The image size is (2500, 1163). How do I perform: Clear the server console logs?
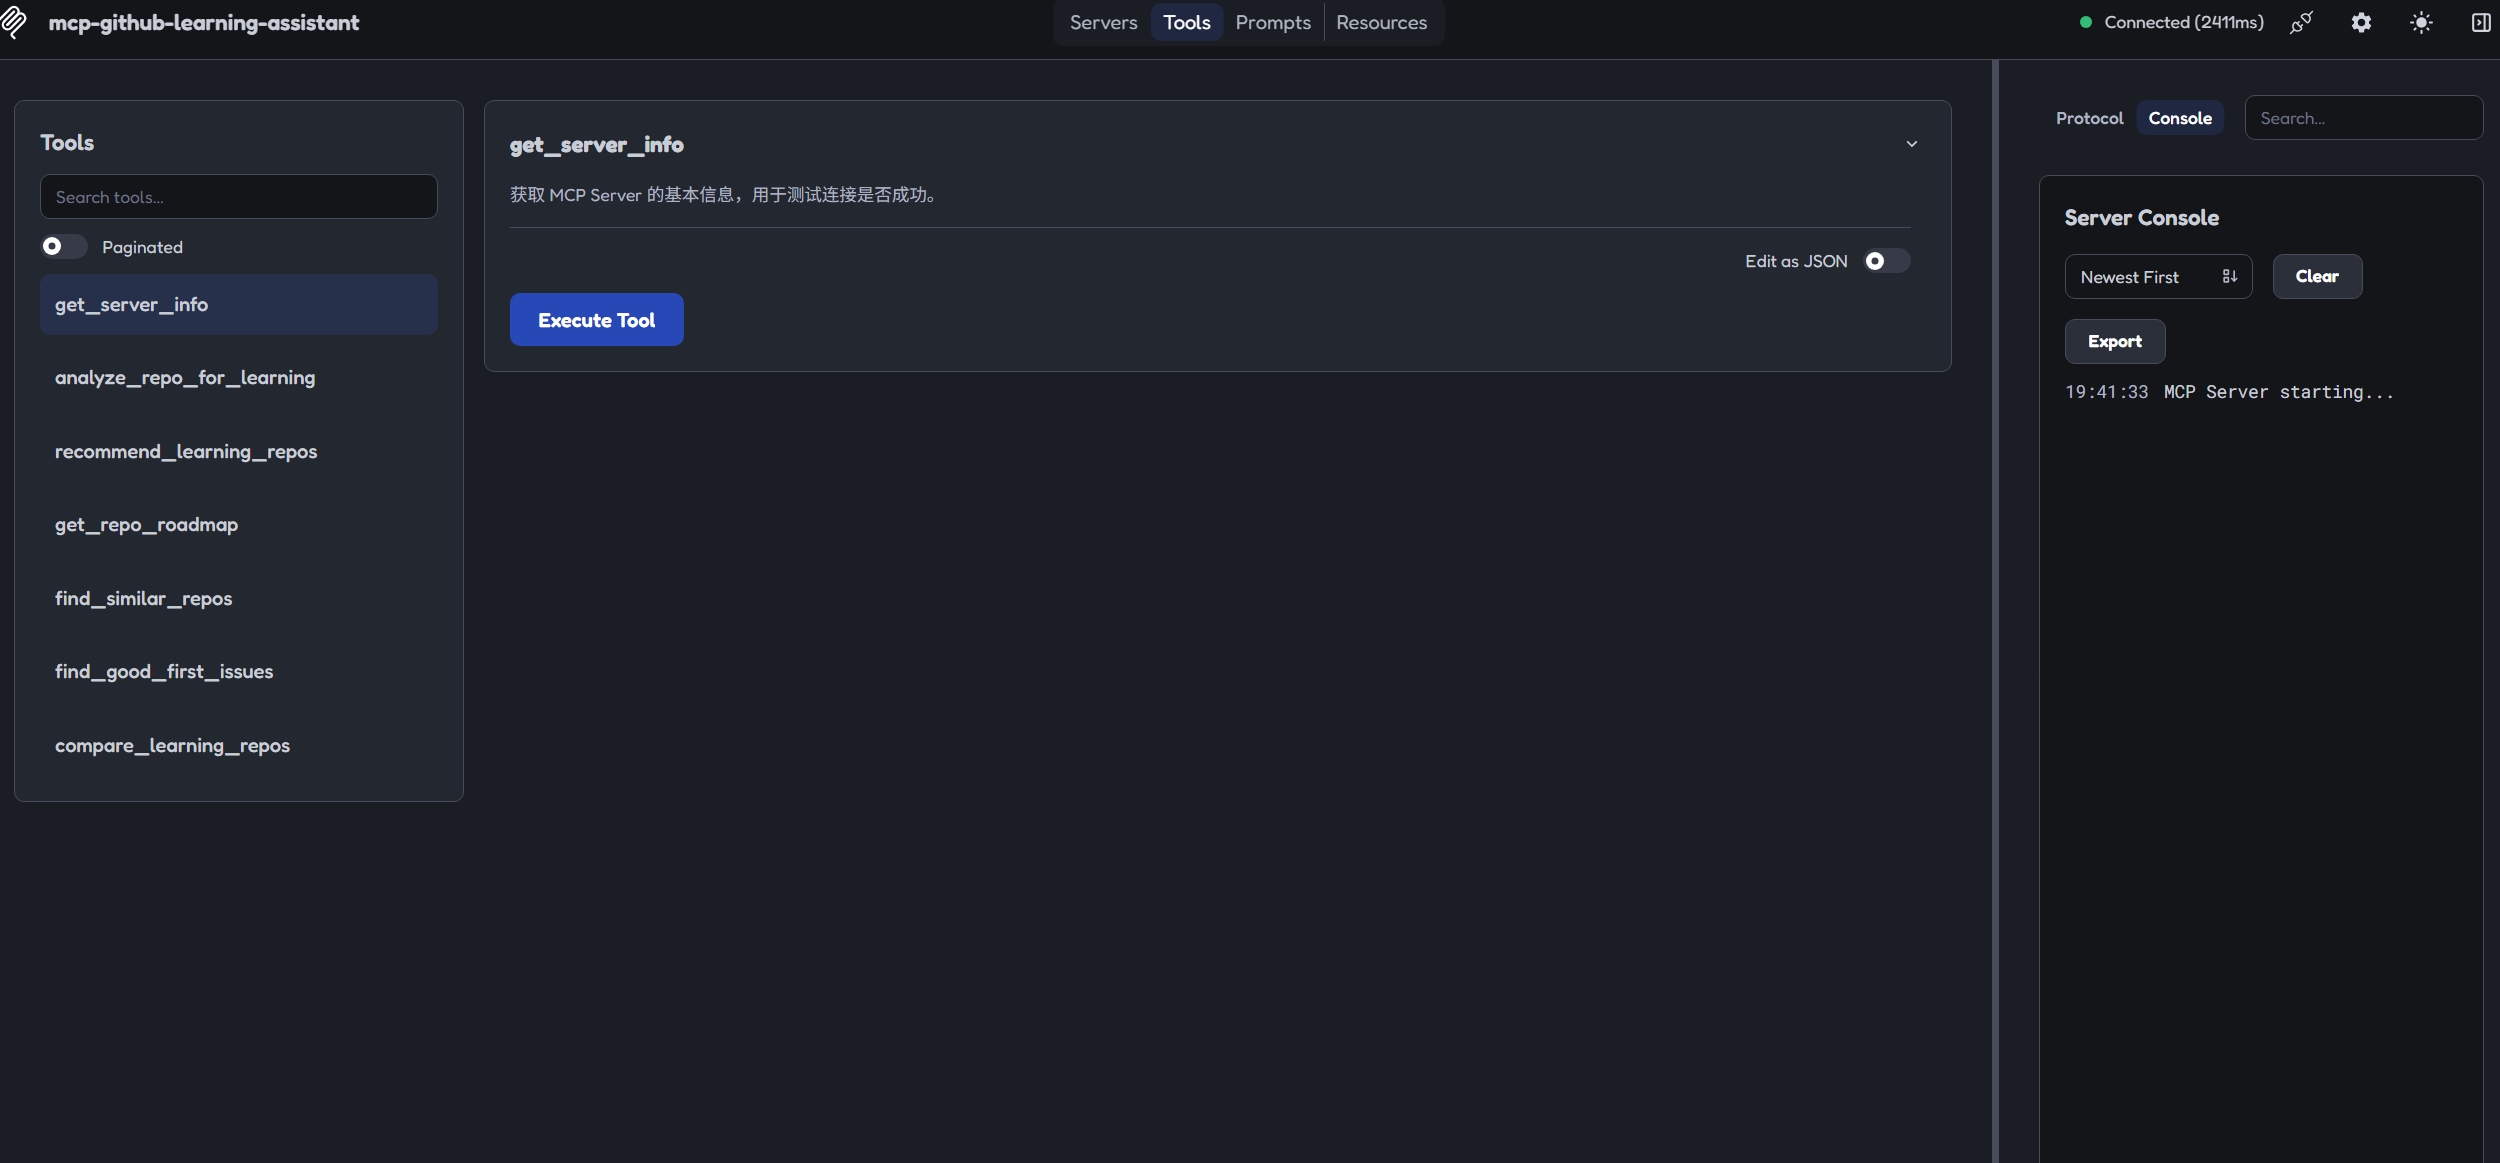pyautogui.click(x=2317, y=277)
